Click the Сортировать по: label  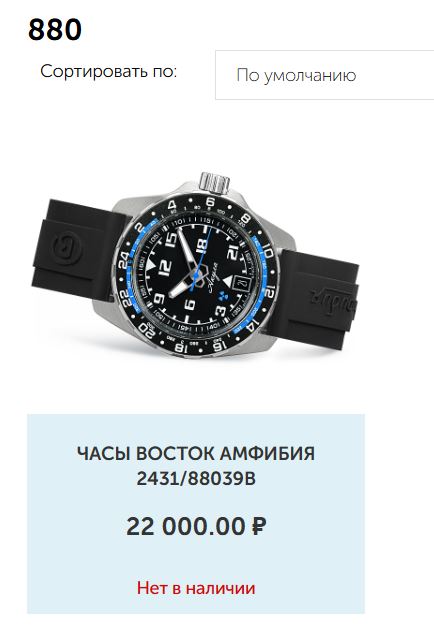(x=108, y=72)
